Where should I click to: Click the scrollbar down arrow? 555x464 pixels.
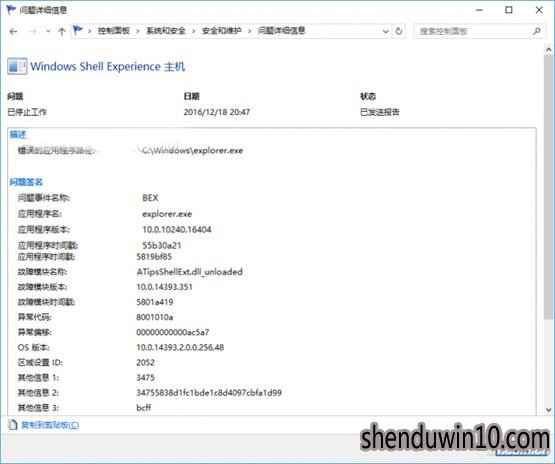click(549, 410)
